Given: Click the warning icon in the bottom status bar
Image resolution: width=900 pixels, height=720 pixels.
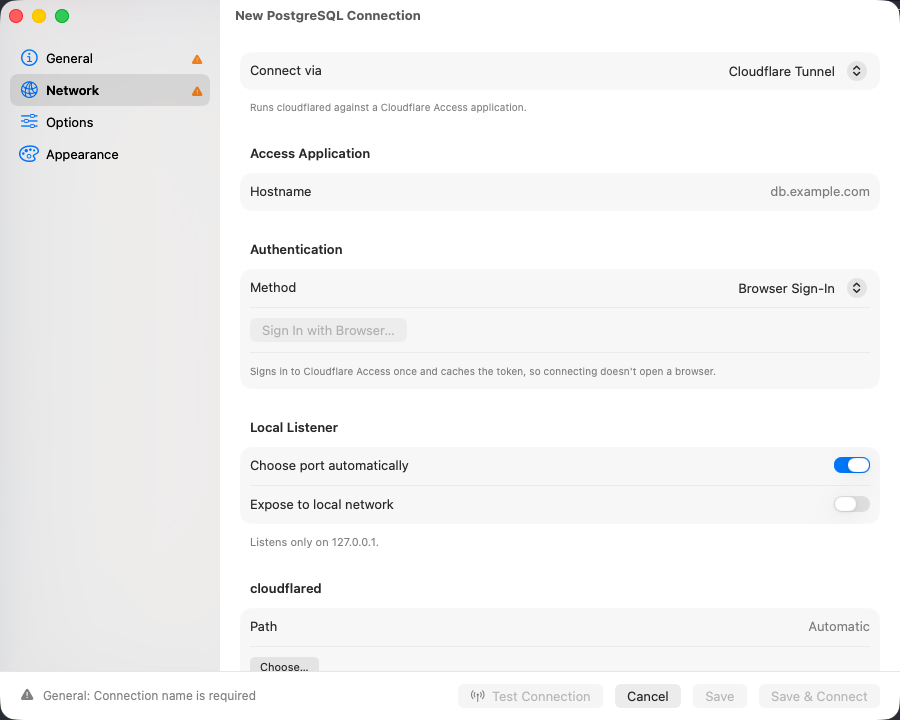Looking at the screenshot, I should [x=27, y=695].
